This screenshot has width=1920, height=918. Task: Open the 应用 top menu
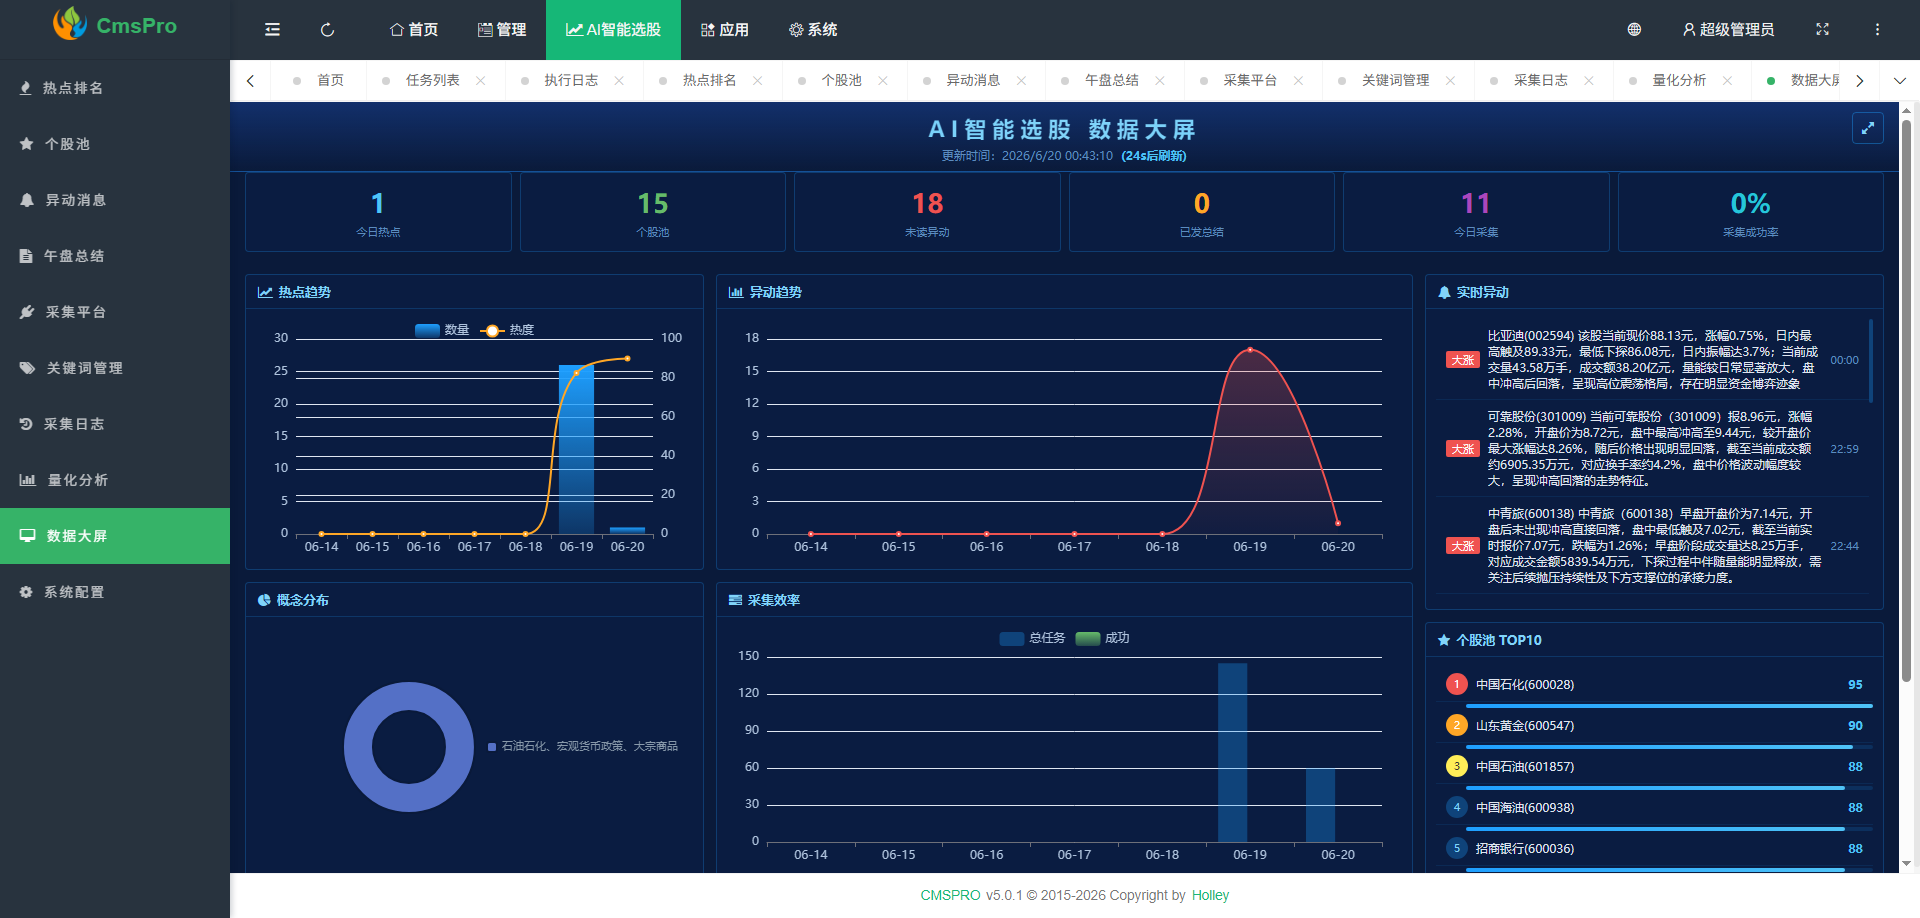(x=725, y=30)
